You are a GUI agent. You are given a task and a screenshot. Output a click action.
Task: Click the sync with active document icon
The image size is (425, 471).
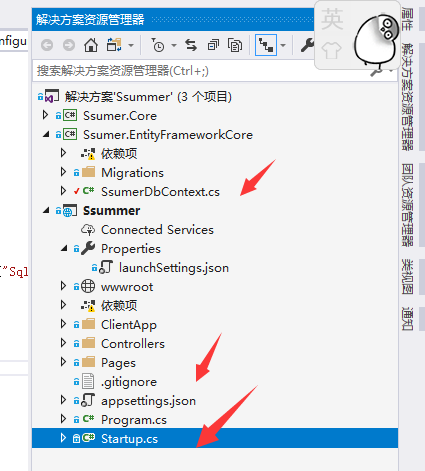(191, 45)
